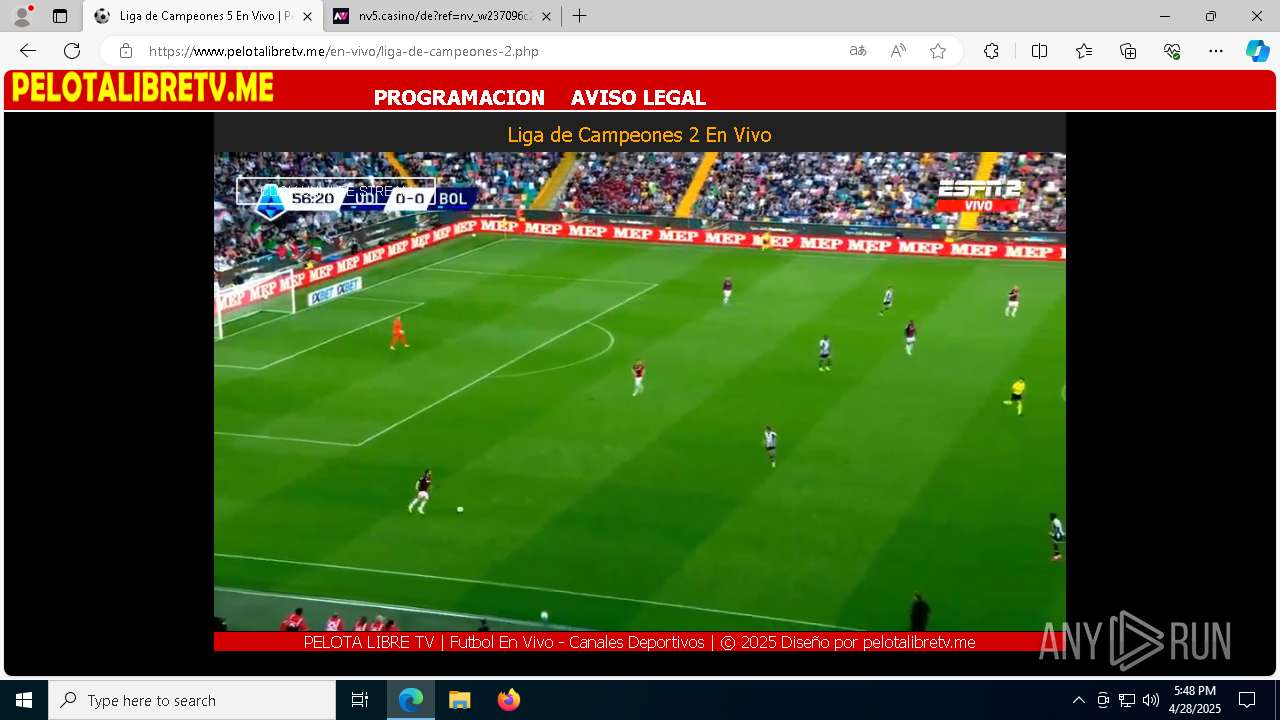Open the AVISO LEGAL menu item

[x=638, y=98]
